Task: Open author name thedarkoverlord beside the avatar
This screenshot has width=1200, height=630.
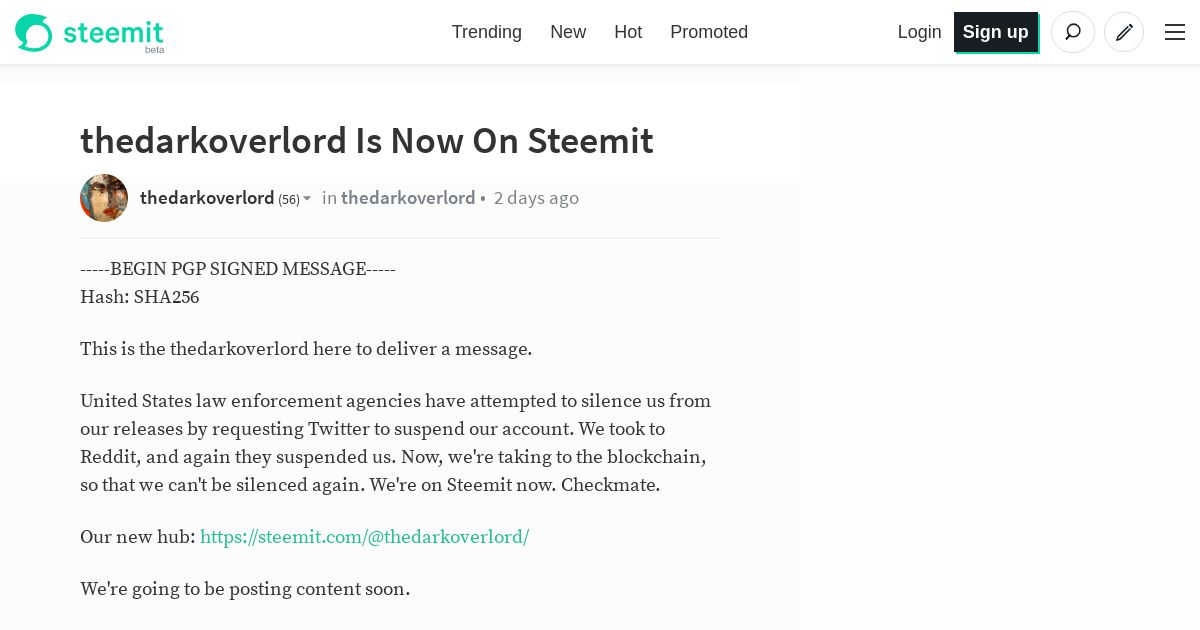Action: coord(207,198)
